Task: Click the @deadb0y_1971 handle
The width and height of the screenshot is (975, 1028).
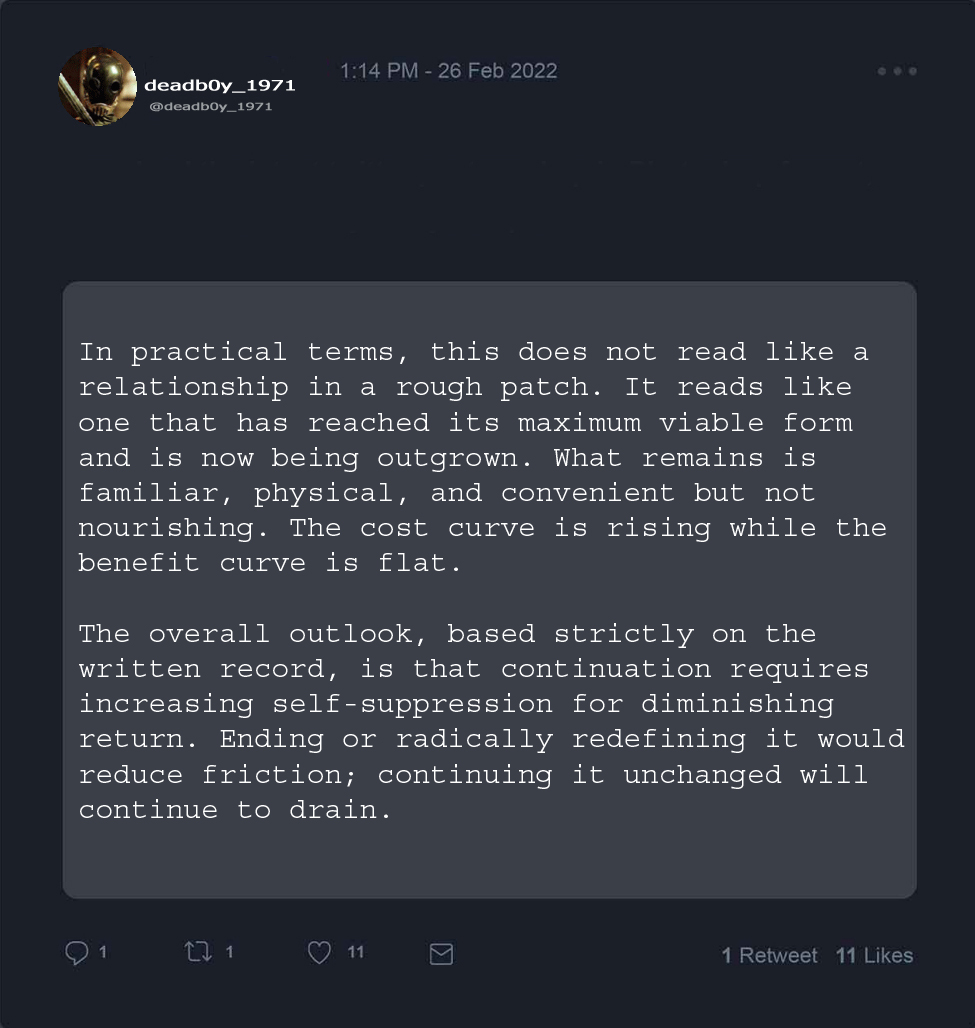Action: tap(210, 106)
